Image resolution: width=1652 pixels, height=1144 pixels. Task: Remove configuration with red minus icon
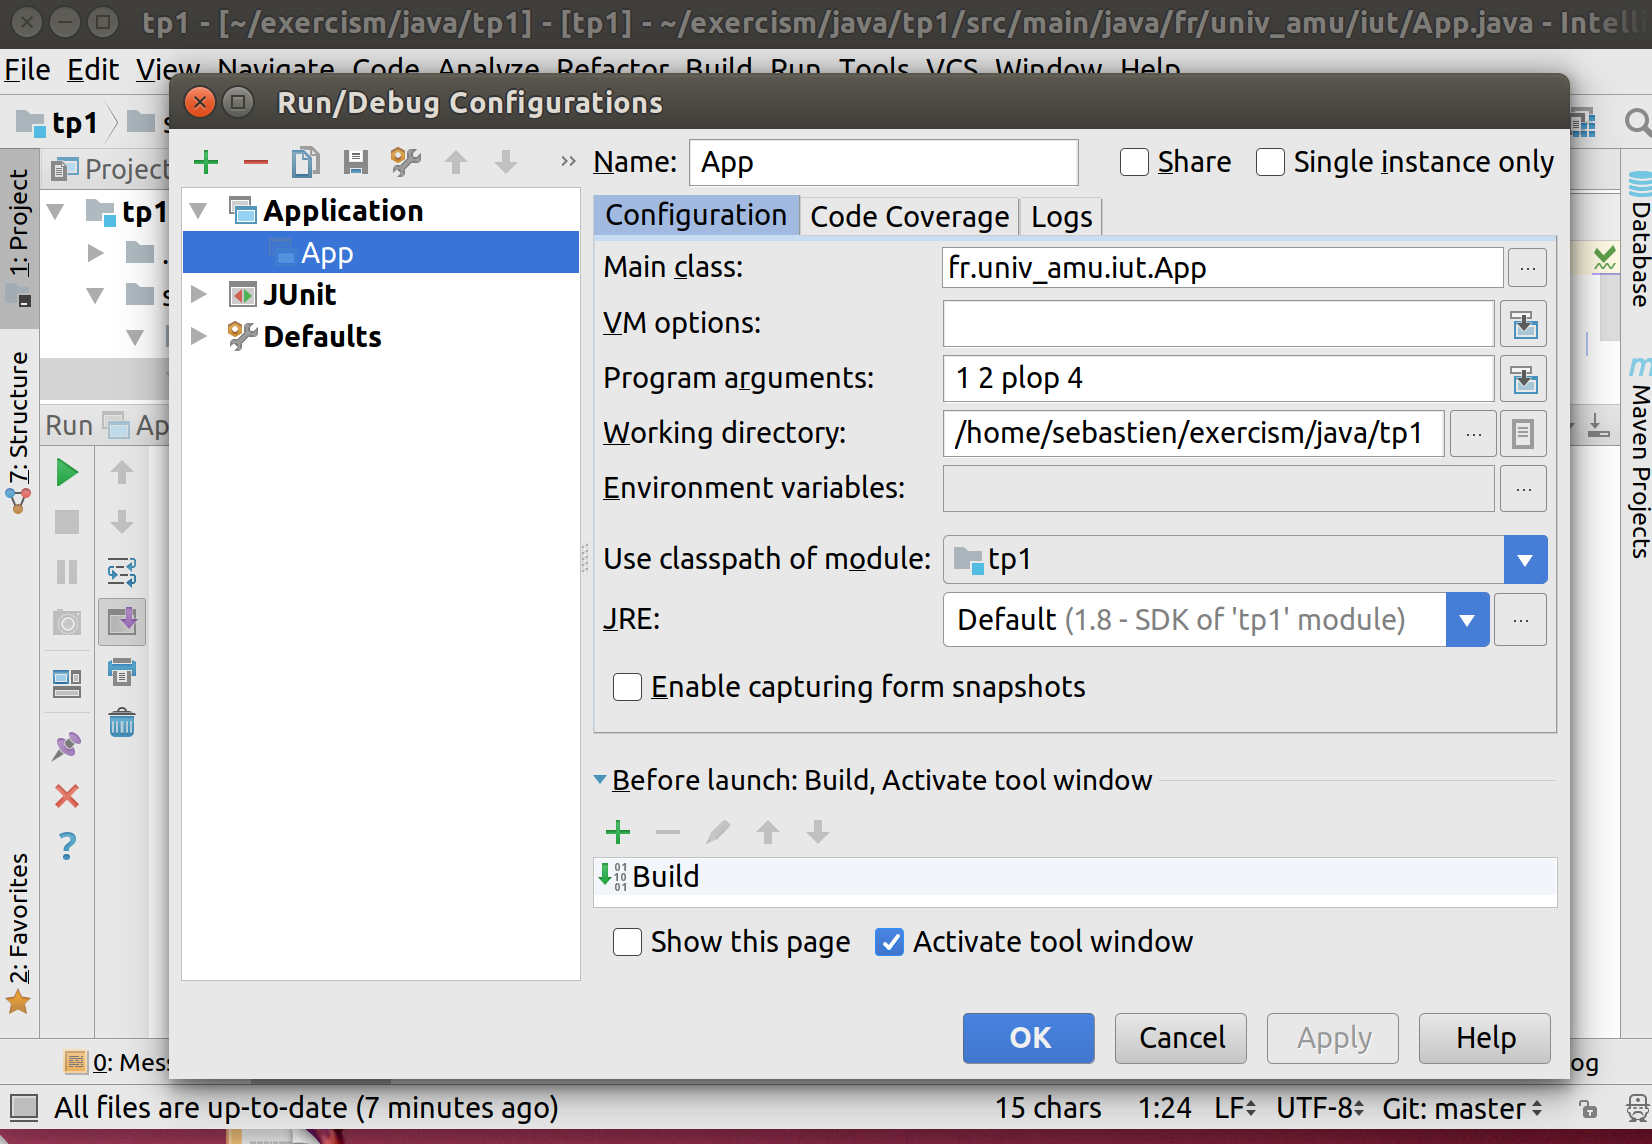(x=256, y=162)
